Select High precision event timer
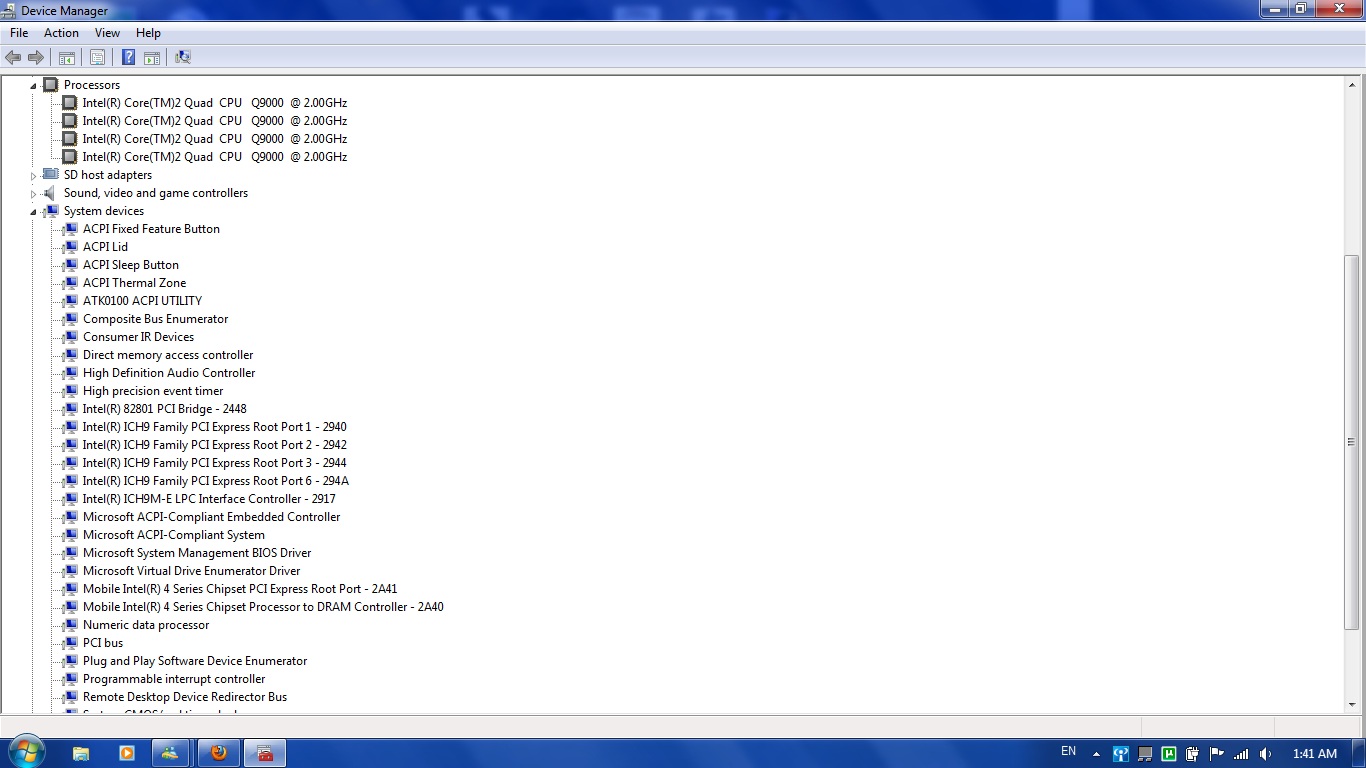Viewport: 1366px width, 768px height. (153, 391)
